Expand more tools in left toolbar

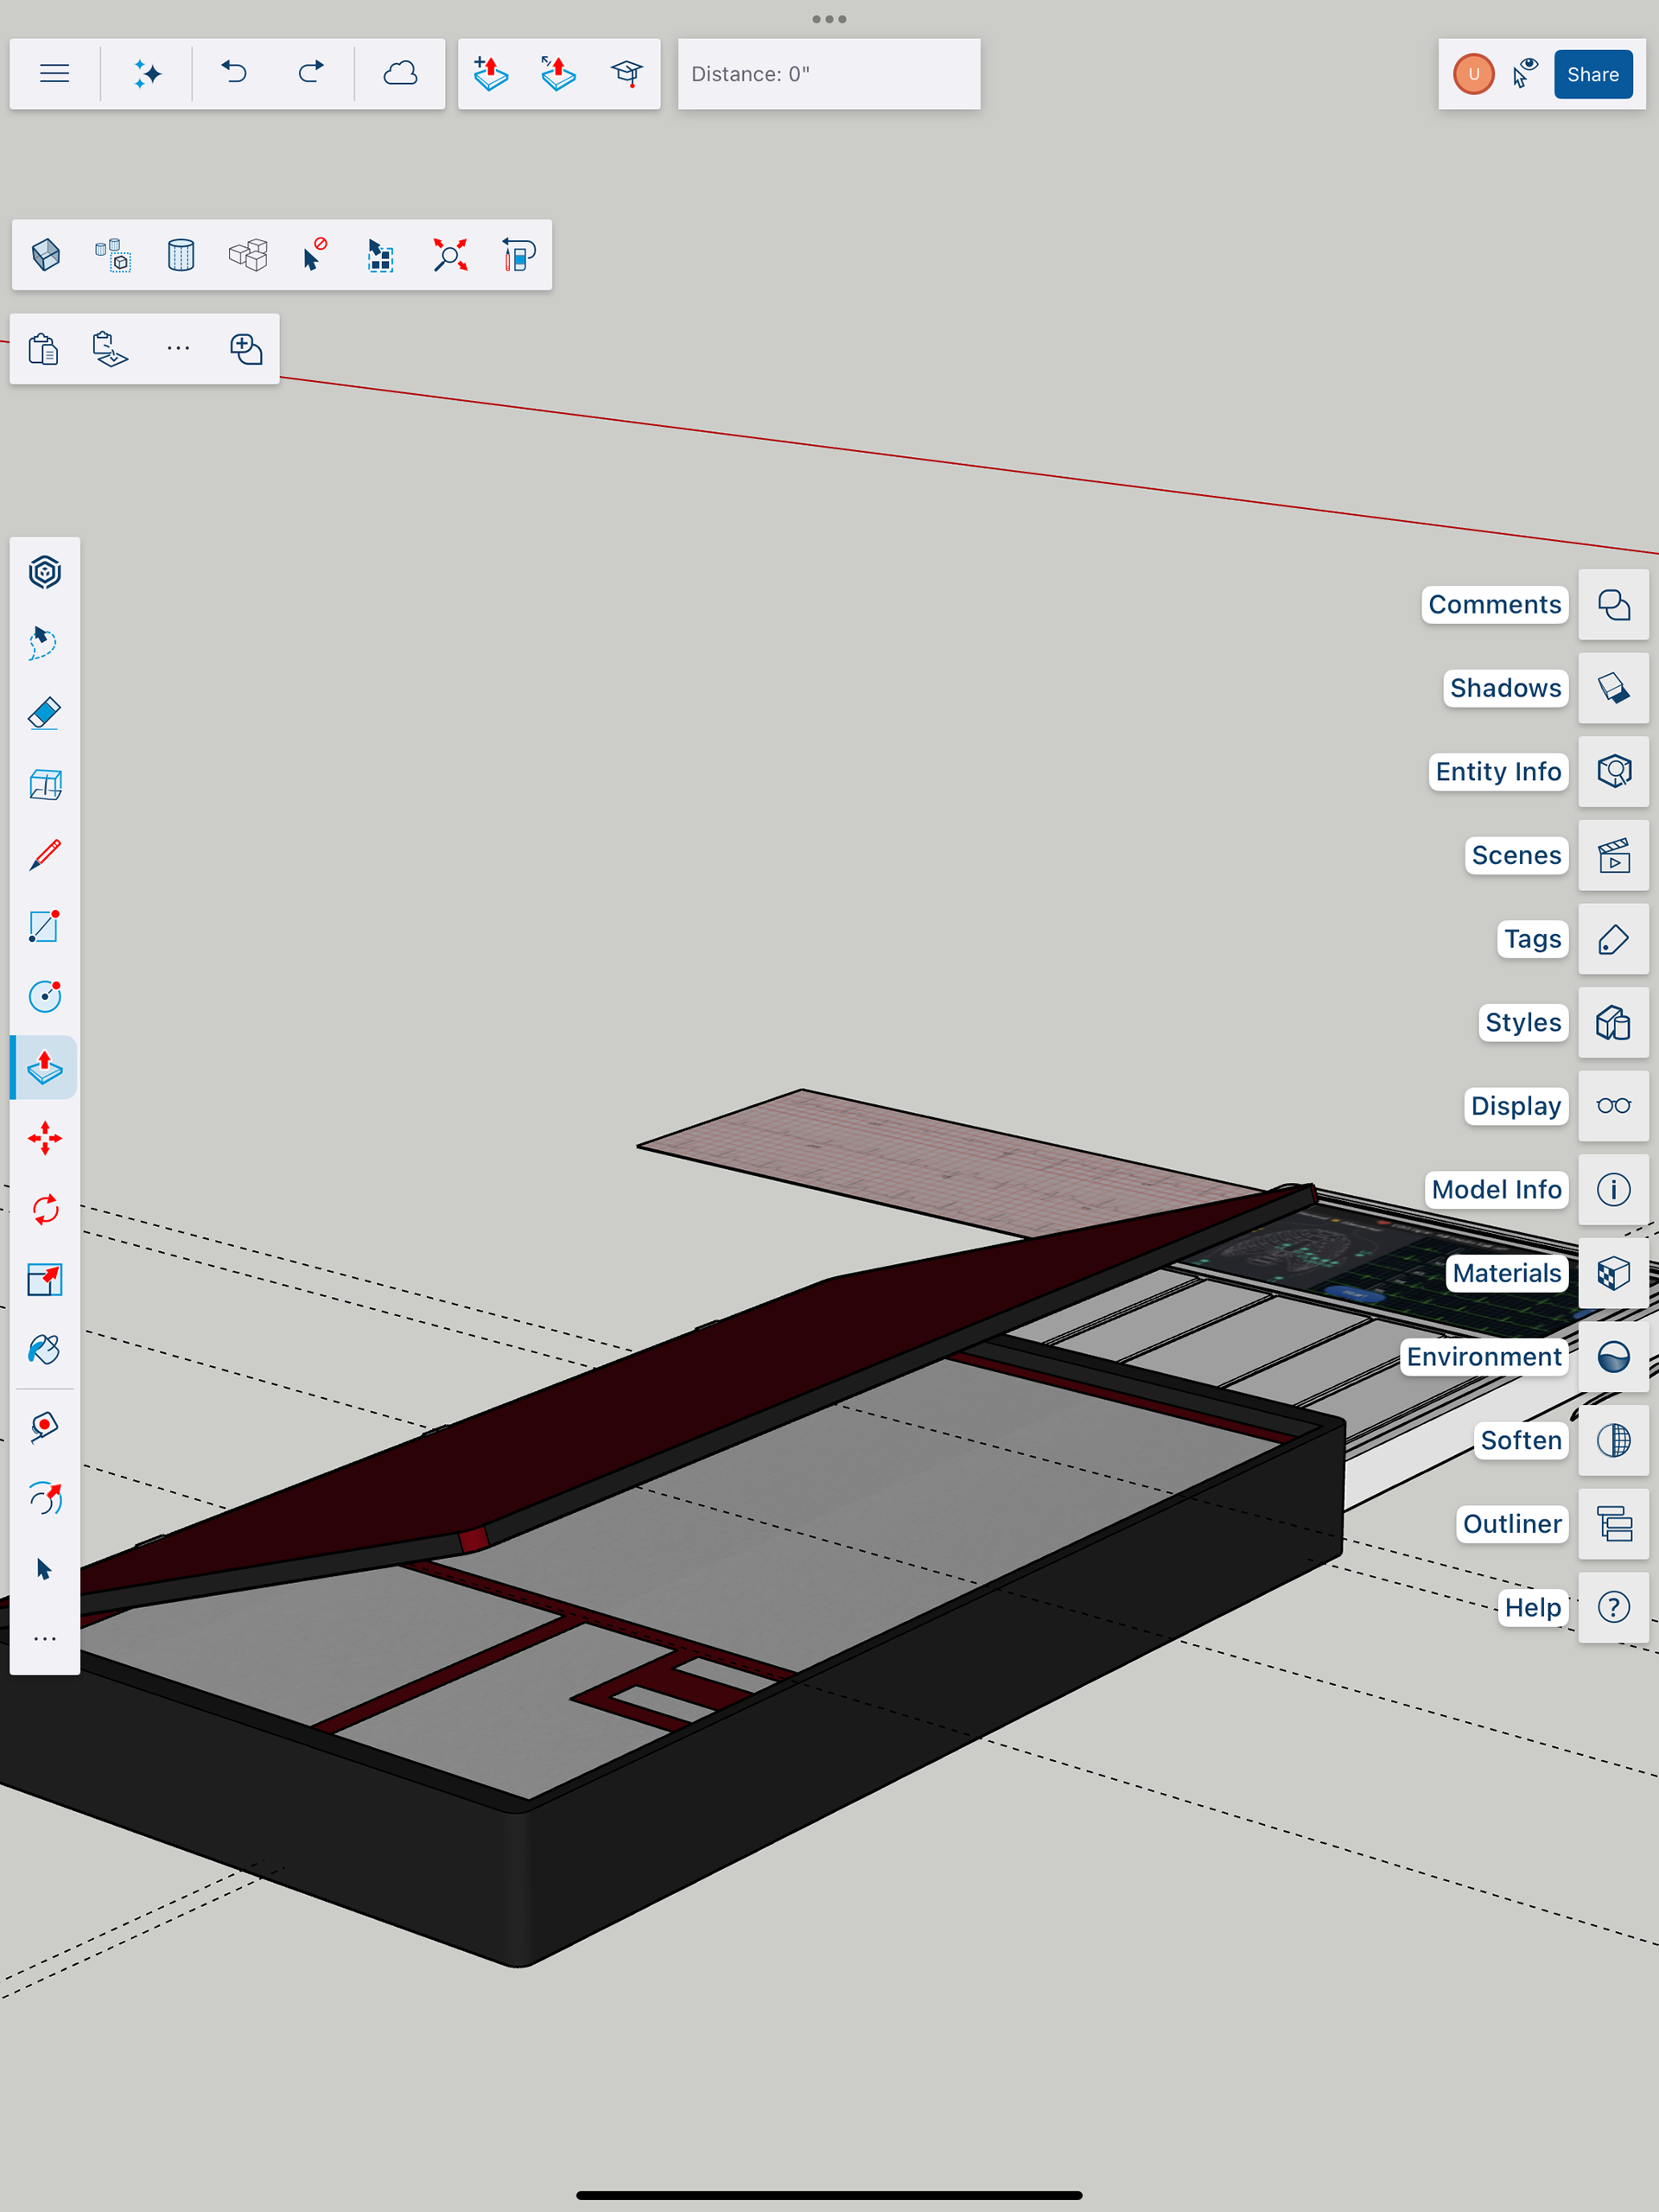coord(45,1639)
